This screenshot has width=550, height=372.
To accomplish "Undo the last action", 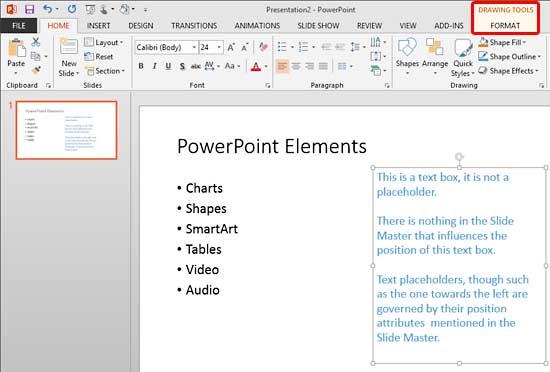I will point(48,9).
